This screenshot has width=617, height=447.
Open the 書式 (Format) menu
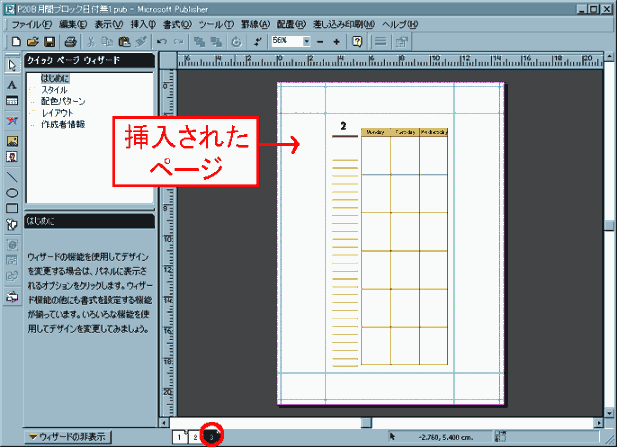point(176,23)
